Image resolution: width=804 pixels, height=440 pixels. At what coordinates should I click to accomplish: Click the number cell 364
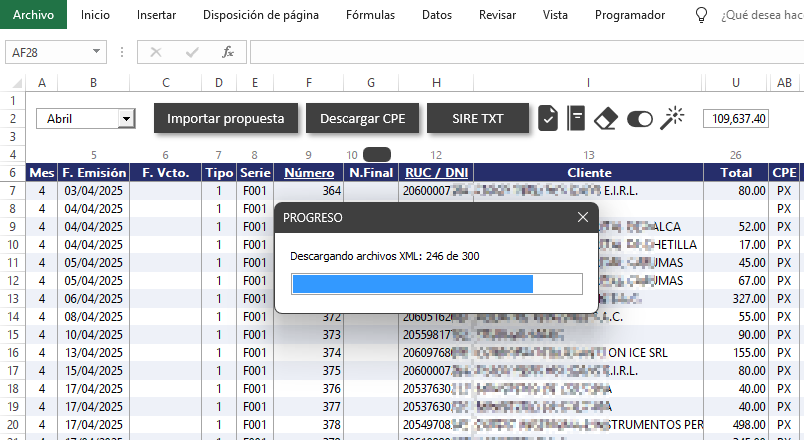(309, 191)
